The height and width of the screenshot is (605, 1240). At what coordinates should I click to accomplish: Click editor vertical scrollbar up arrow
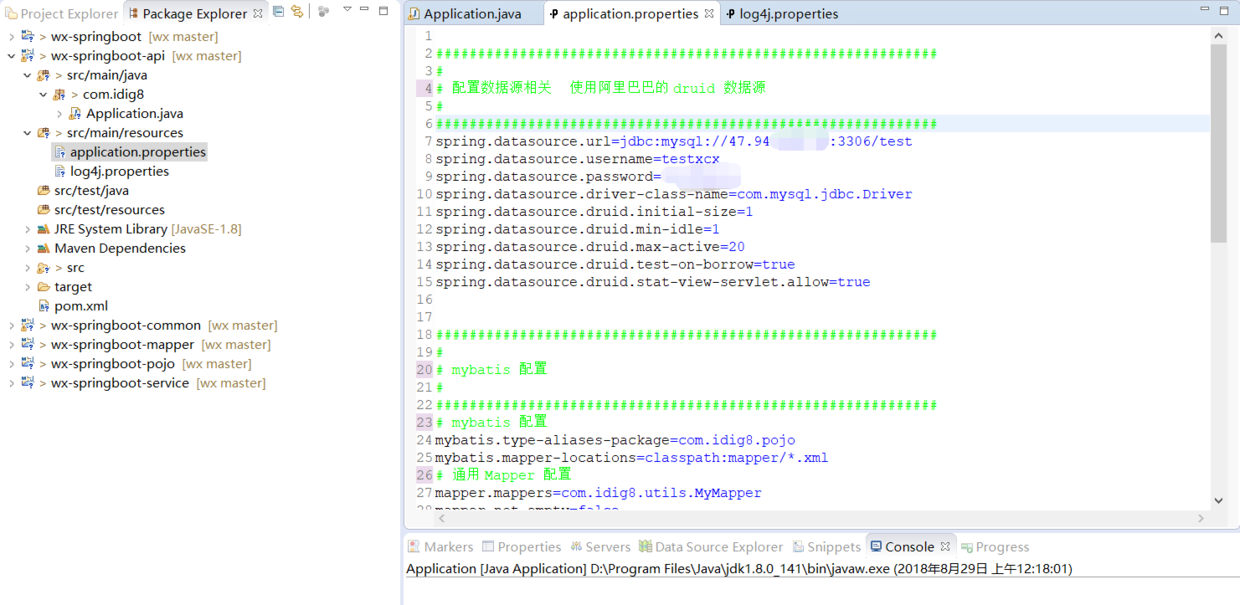point(1218,36)
